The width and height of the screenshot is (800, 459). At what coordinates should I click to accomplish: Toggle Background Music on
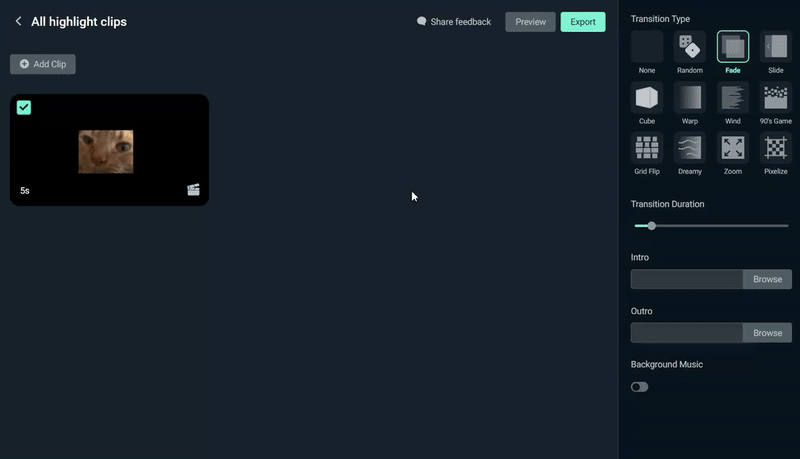(x=639, y=387)
